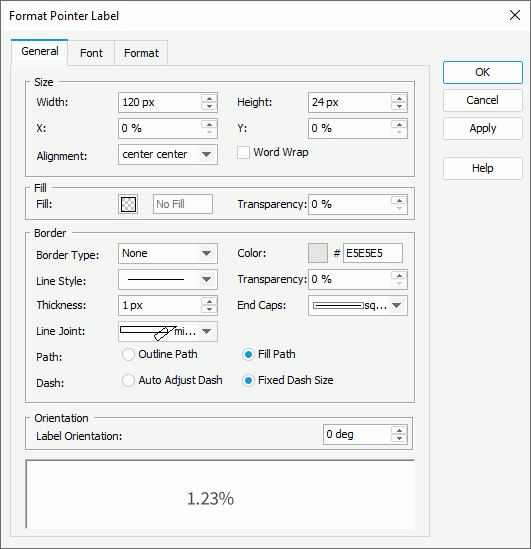Decrease Height with the down spinner arrow
531x549 pixels.
(x=399, y=106)
